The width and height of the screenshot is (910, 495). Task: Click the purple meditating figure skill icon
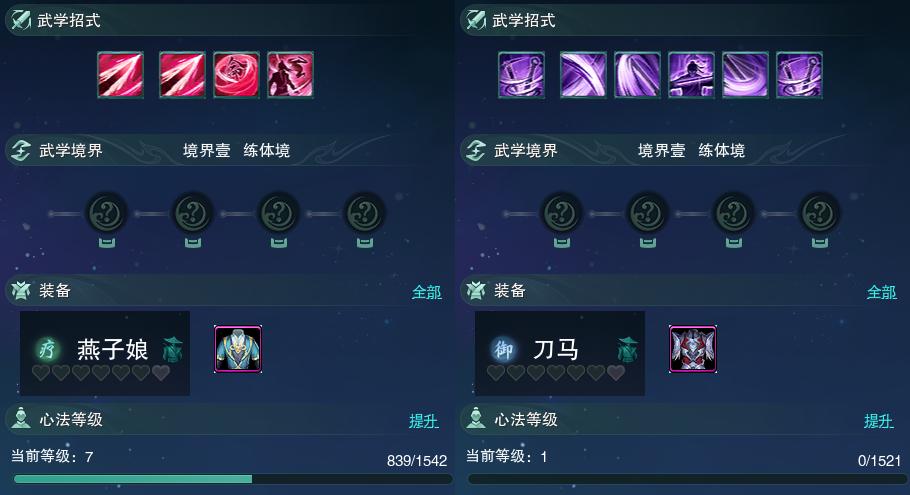(691, 74)
